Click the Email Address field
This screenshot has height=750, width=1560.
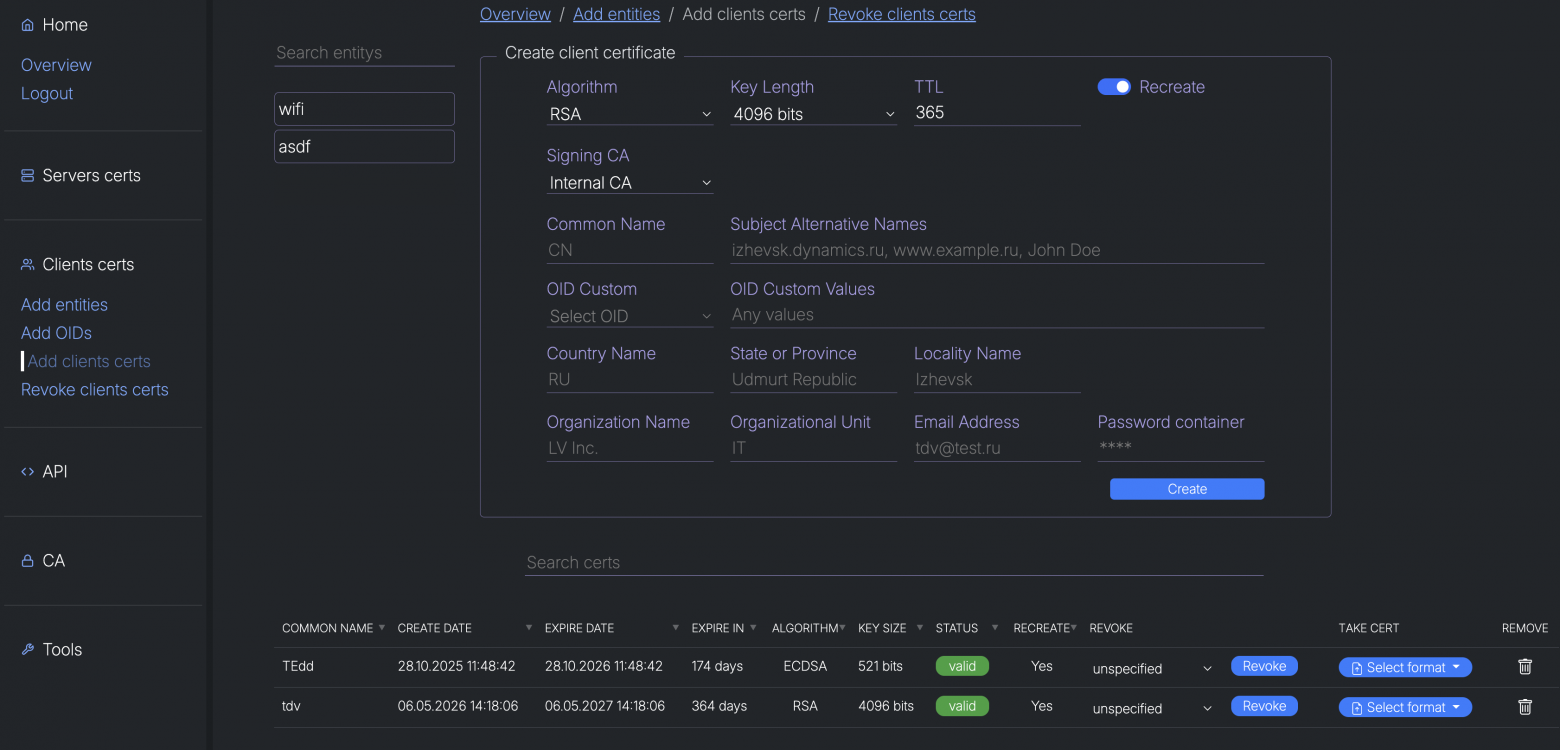coord(997,448)
